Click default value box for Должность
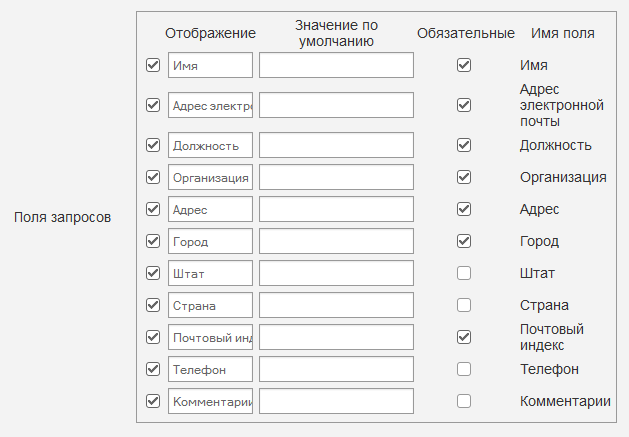Viewport: 629px width, 437px height. (x=336, y=145)
